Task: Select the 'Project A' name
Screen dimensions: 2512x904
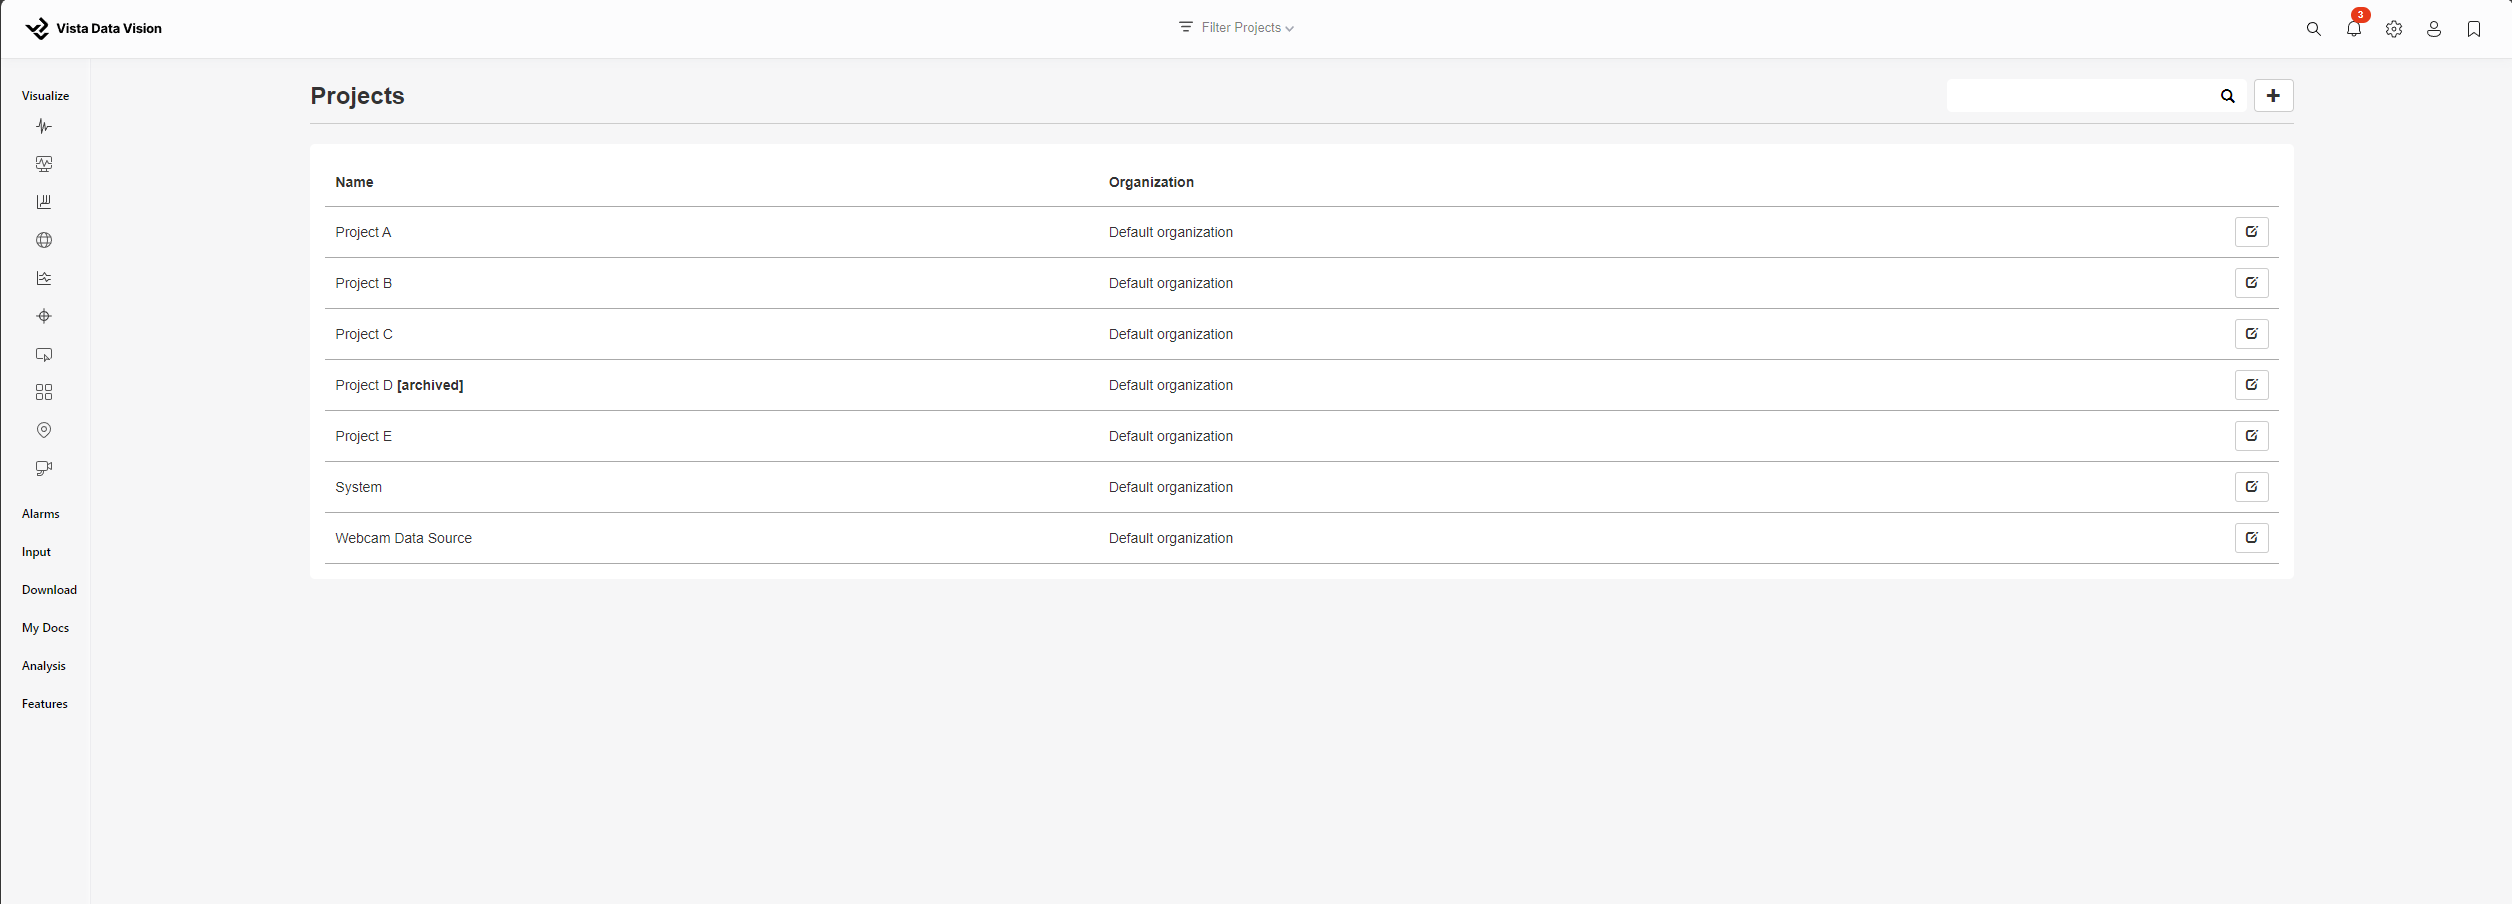Action: point(363,232)
